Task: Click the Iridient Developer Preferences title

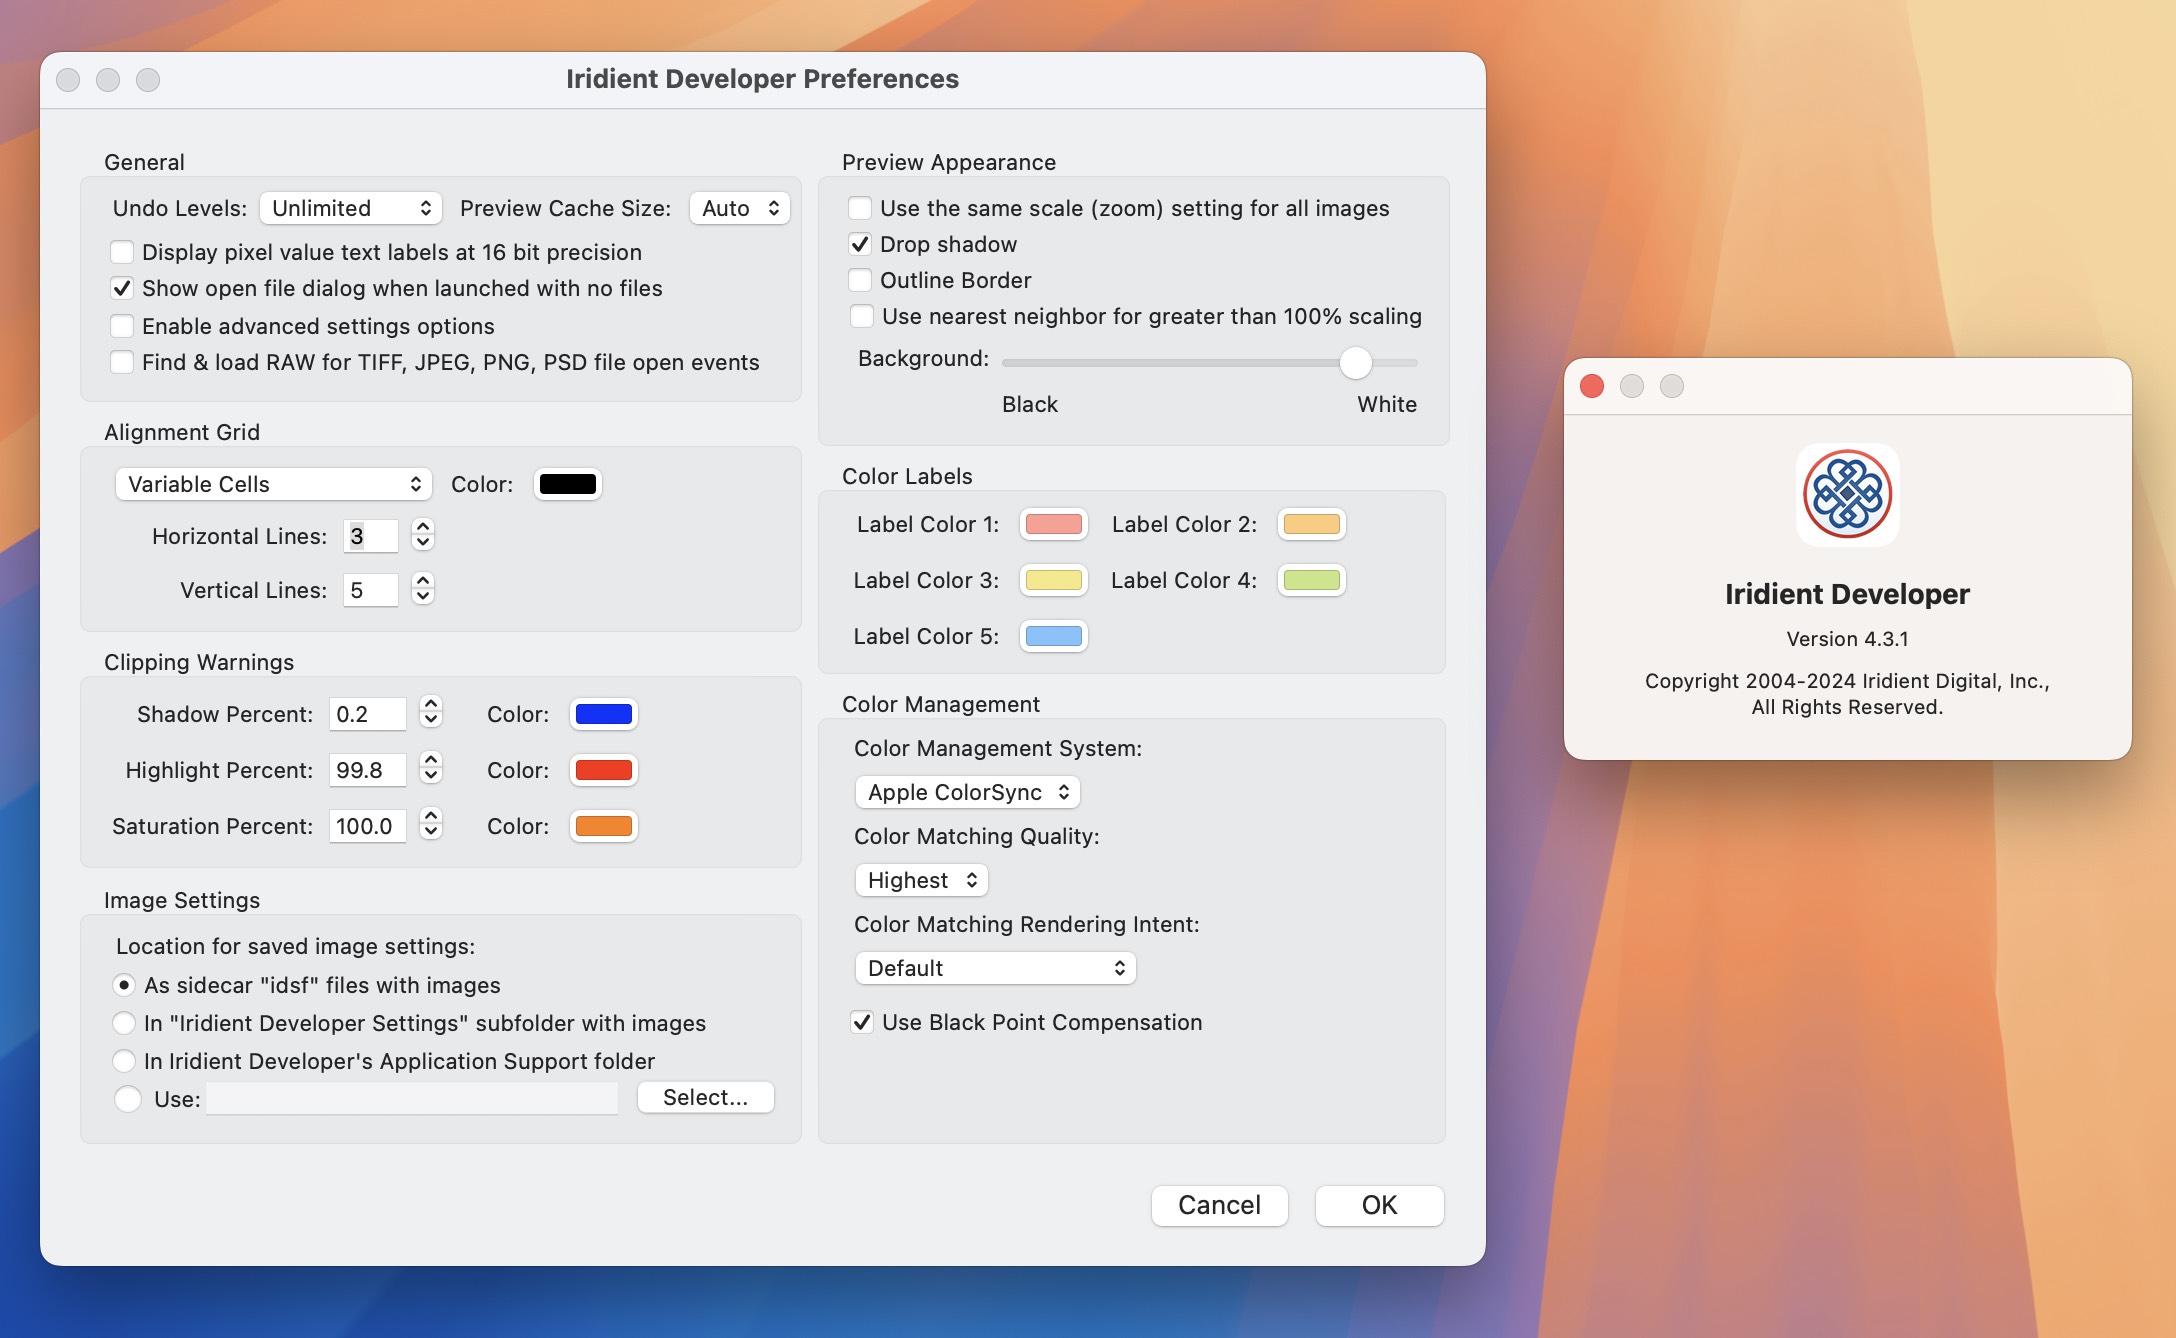Action: pos(763,79)
